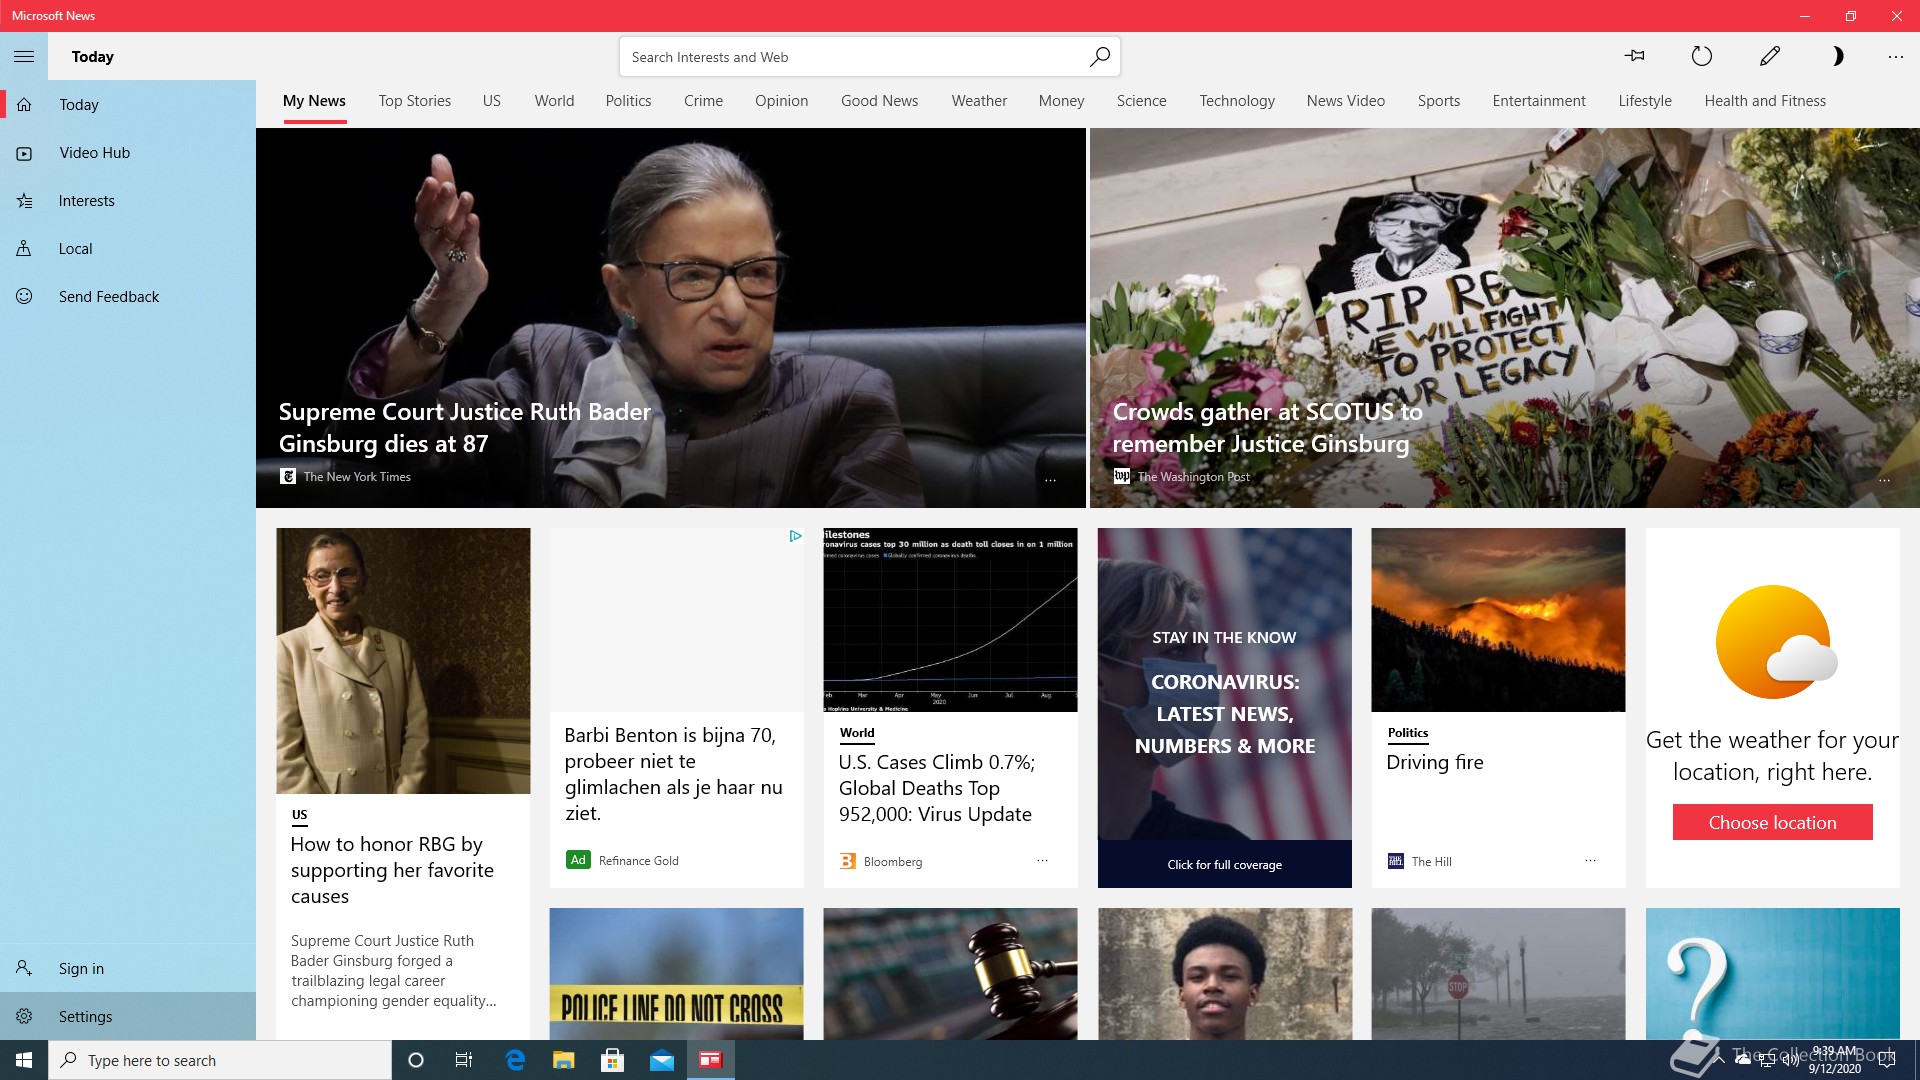This screenshot has height=1080, width=1920.
Task: Switch to Top Stories tab
Action: (415, 101)
